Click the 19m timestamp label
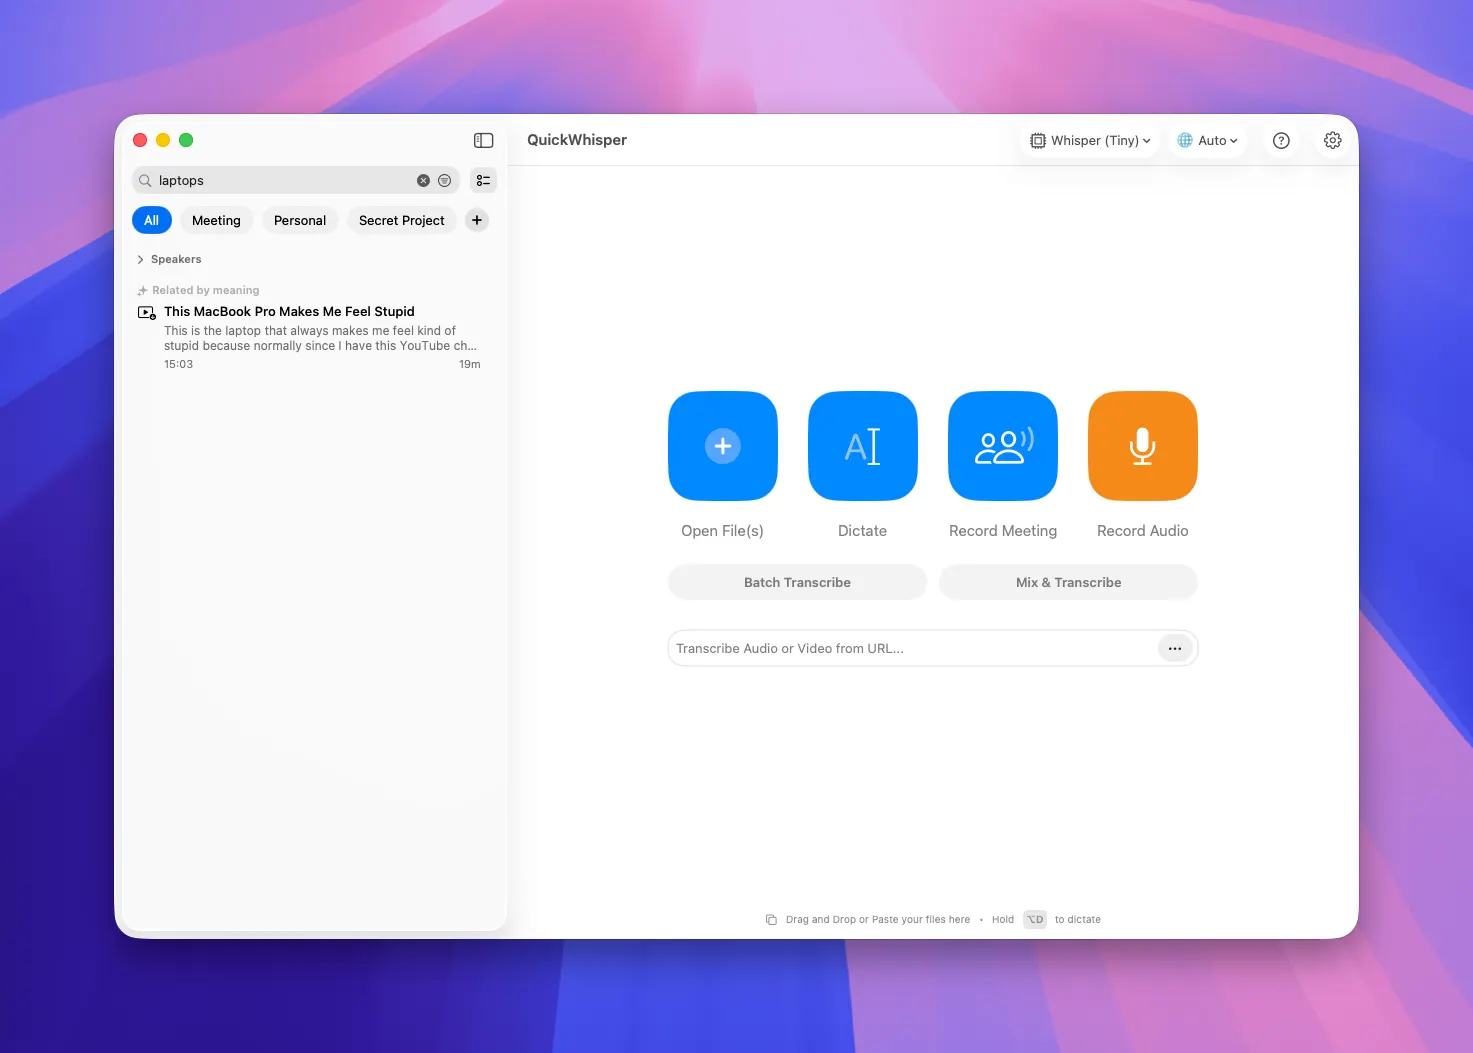 [470, 364]
